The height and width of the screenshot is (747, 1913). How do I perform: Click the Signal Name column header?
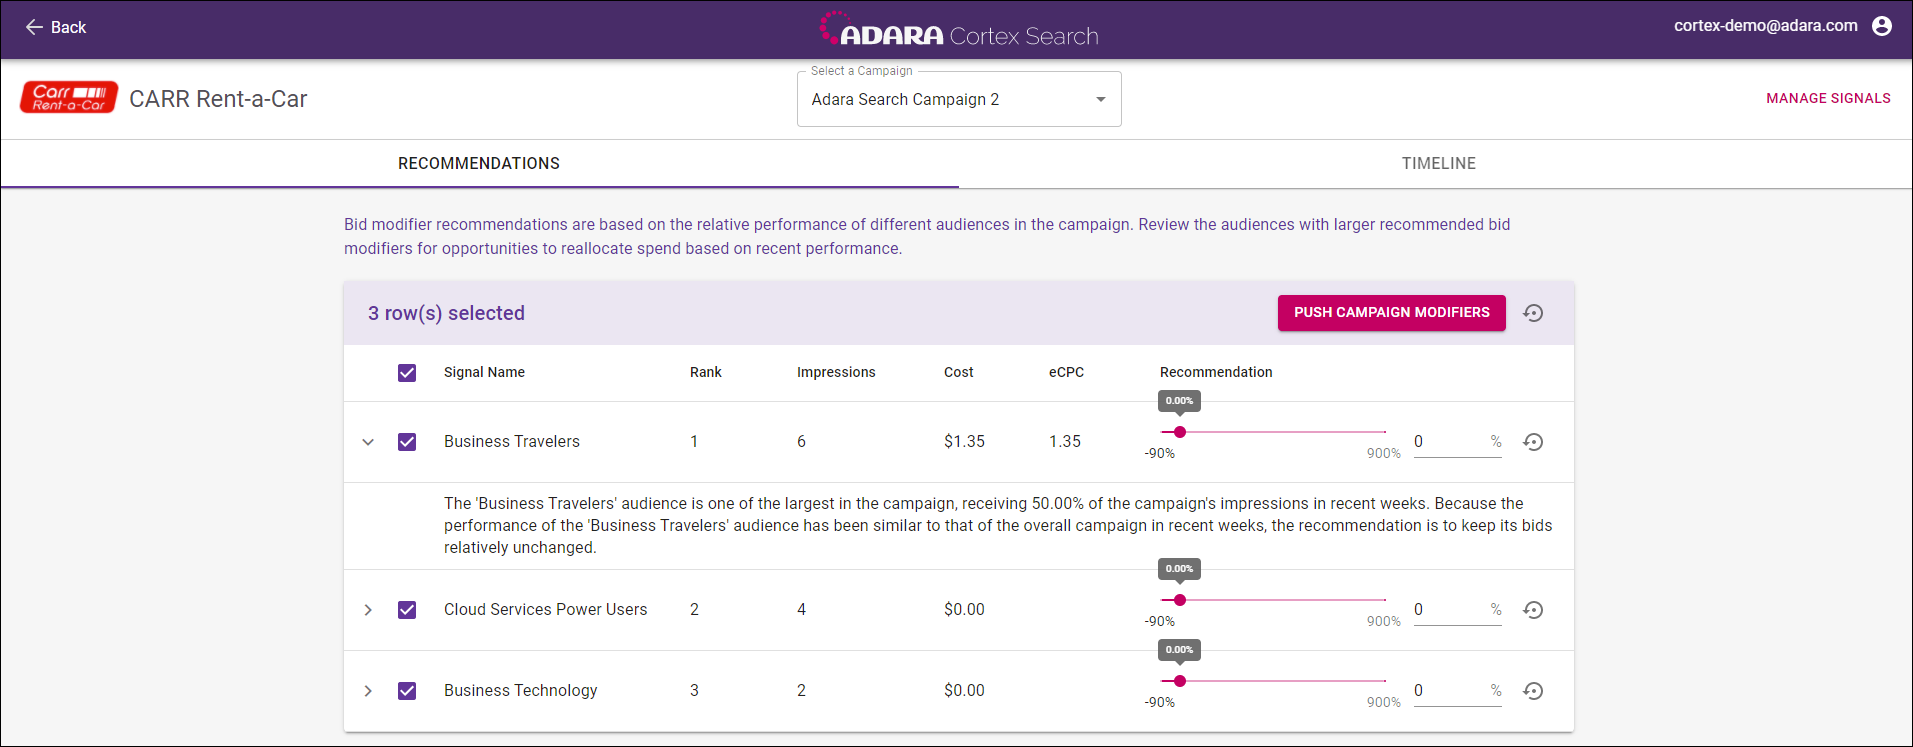point(484,372)
